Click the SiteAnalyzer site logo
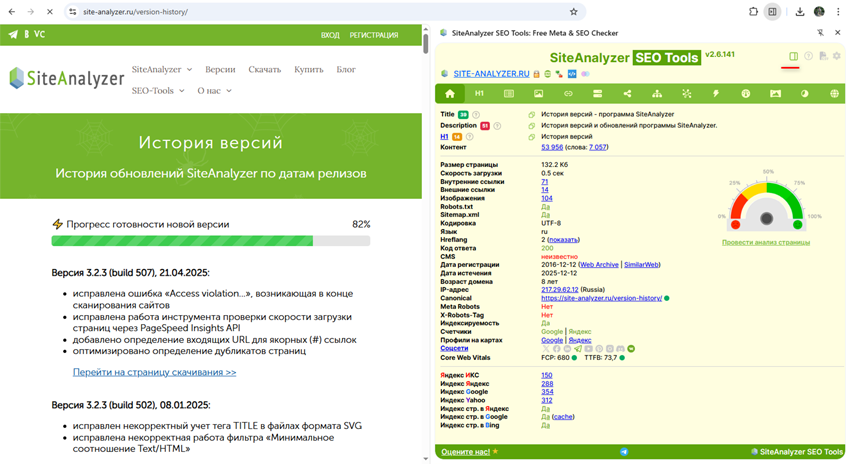 [67, 79]
